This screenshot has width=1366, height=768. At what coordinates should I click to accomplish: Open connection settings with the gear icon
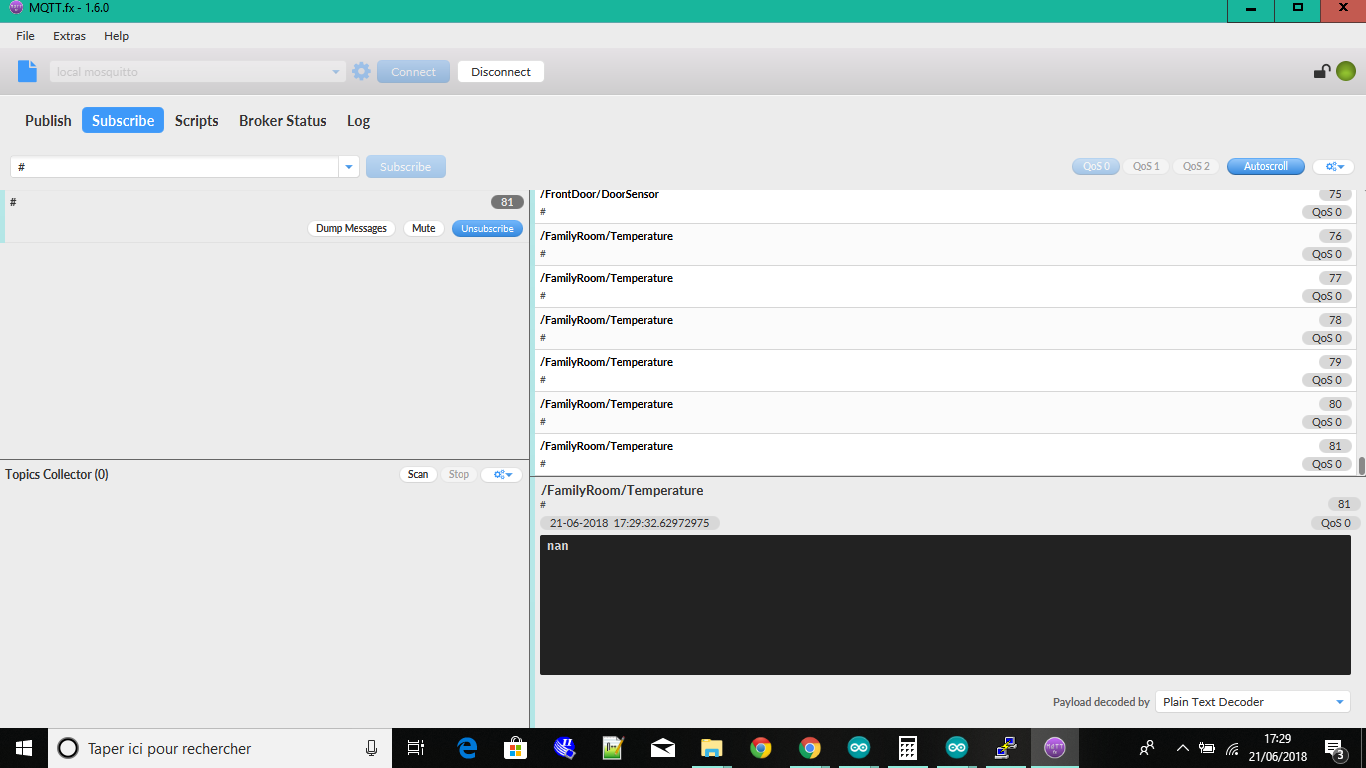click(361, 70)
